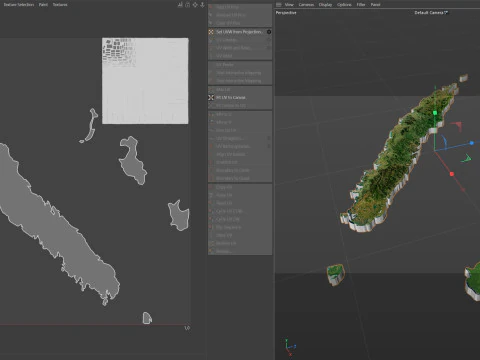Run the Reset UV command
This screenshot has width=480, height=360.
click(x=239, y=203)
